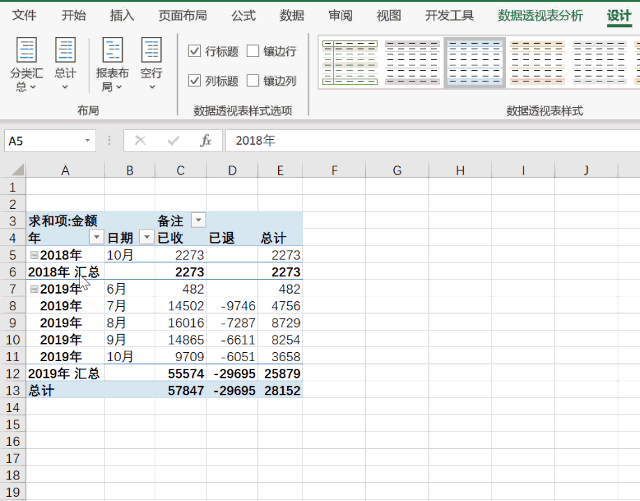
Task: Click the 总计 column header cell in row 4
Action: coord(280,238)
